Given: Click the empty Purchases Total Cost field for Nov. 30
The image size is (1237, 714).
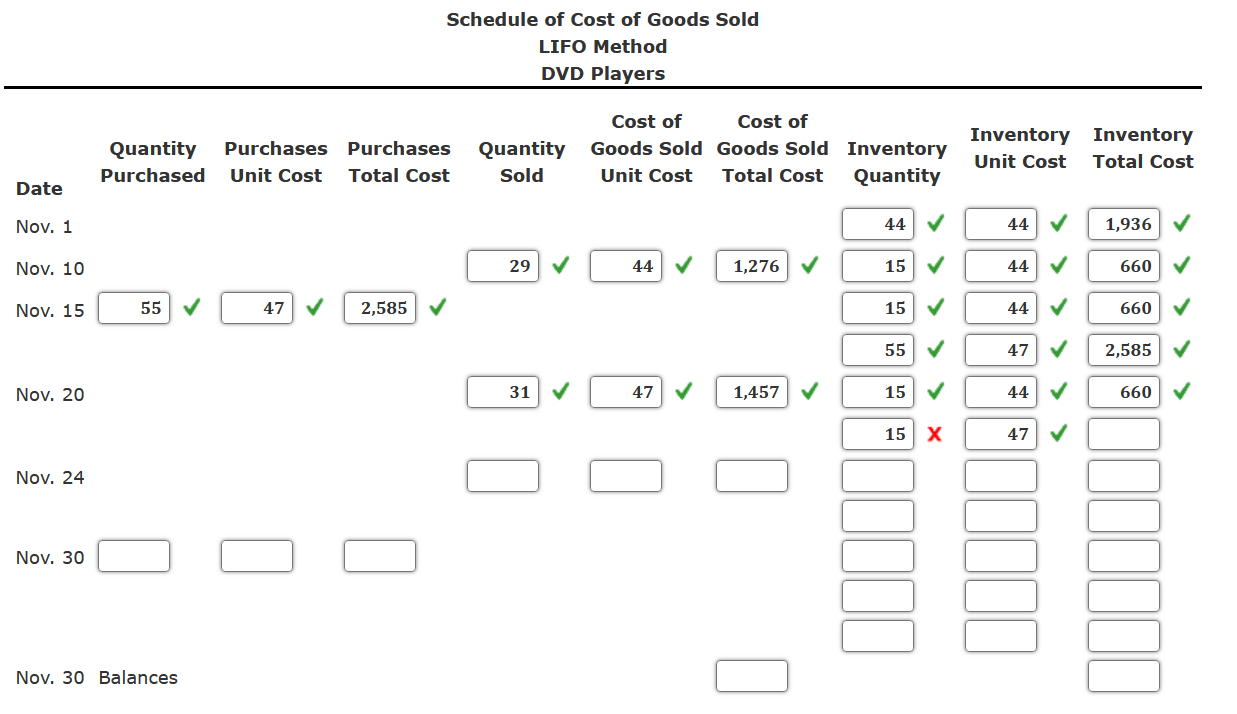Looking at the screenshot, I should [380, 556].
